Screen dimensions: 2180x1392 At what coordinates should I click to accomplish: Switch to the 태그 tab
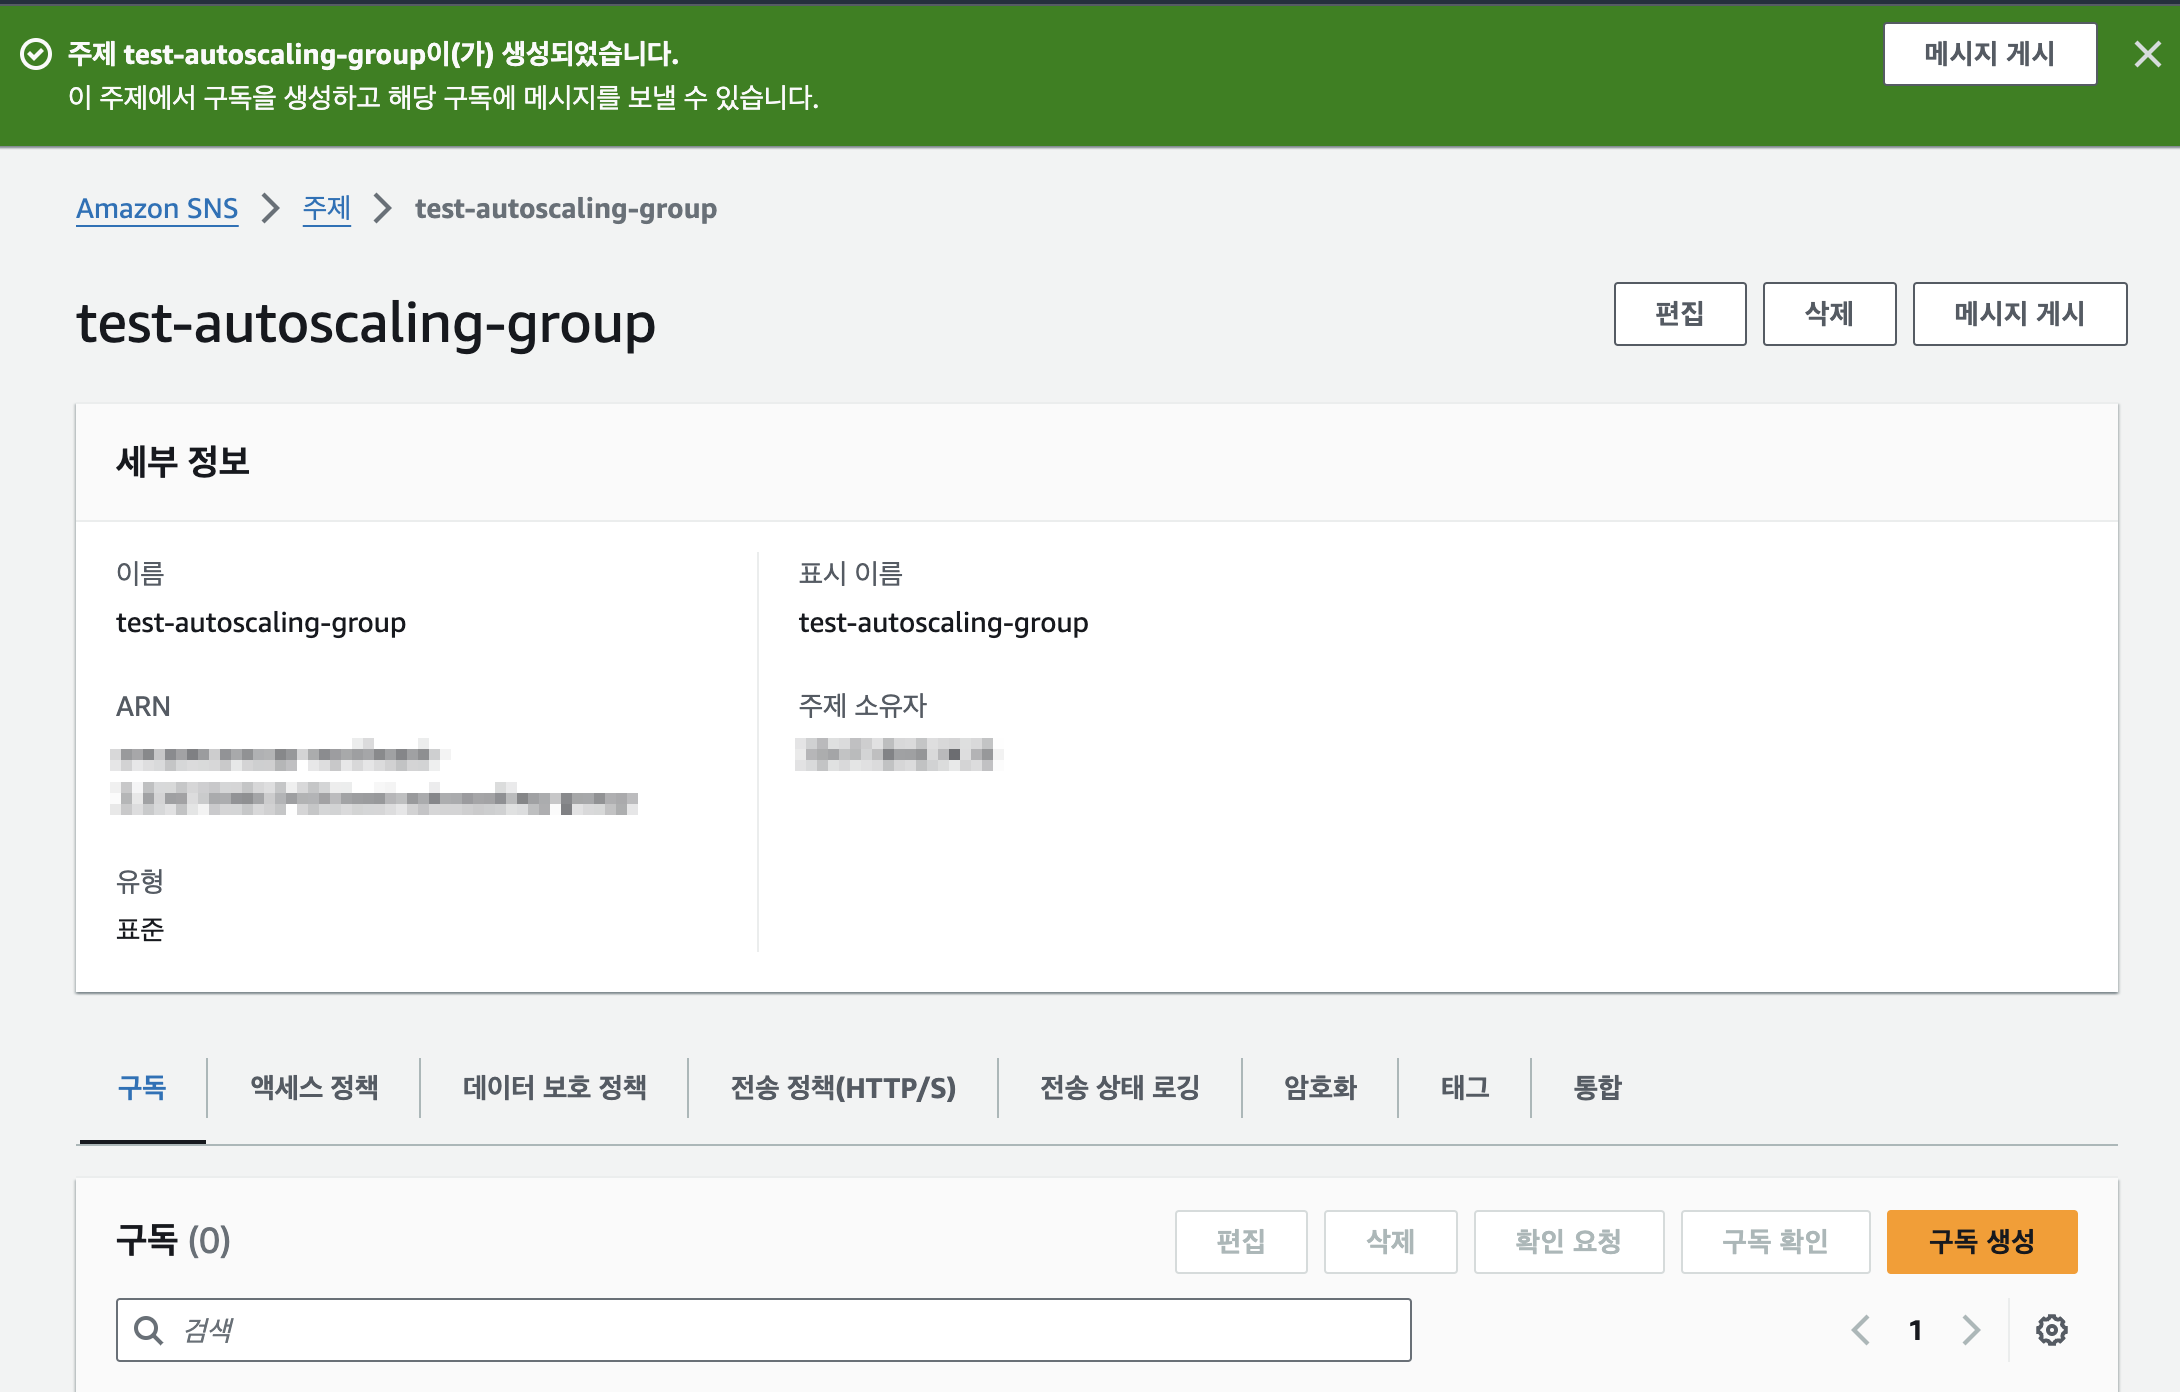click(1464, 1087)
